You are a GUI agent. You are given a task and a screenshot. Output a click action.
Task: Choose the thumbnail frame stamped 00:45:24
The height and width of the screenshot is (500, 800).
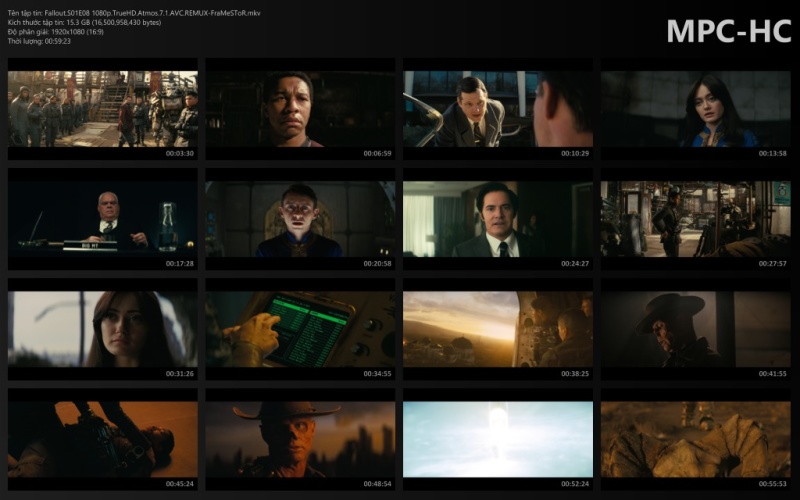point(103,439)
